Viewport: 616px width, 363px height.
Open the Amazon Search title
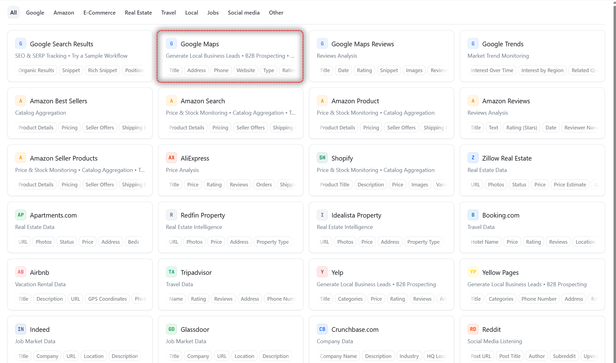[203, 101]
